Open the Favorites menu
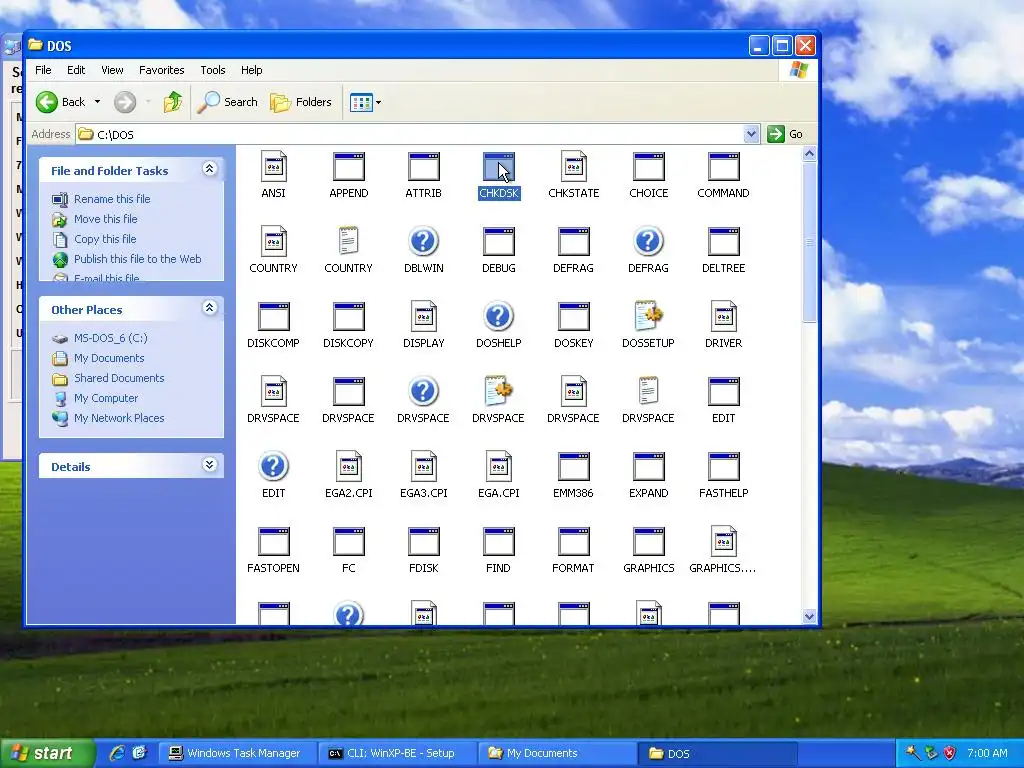 [x=161, y=70]
